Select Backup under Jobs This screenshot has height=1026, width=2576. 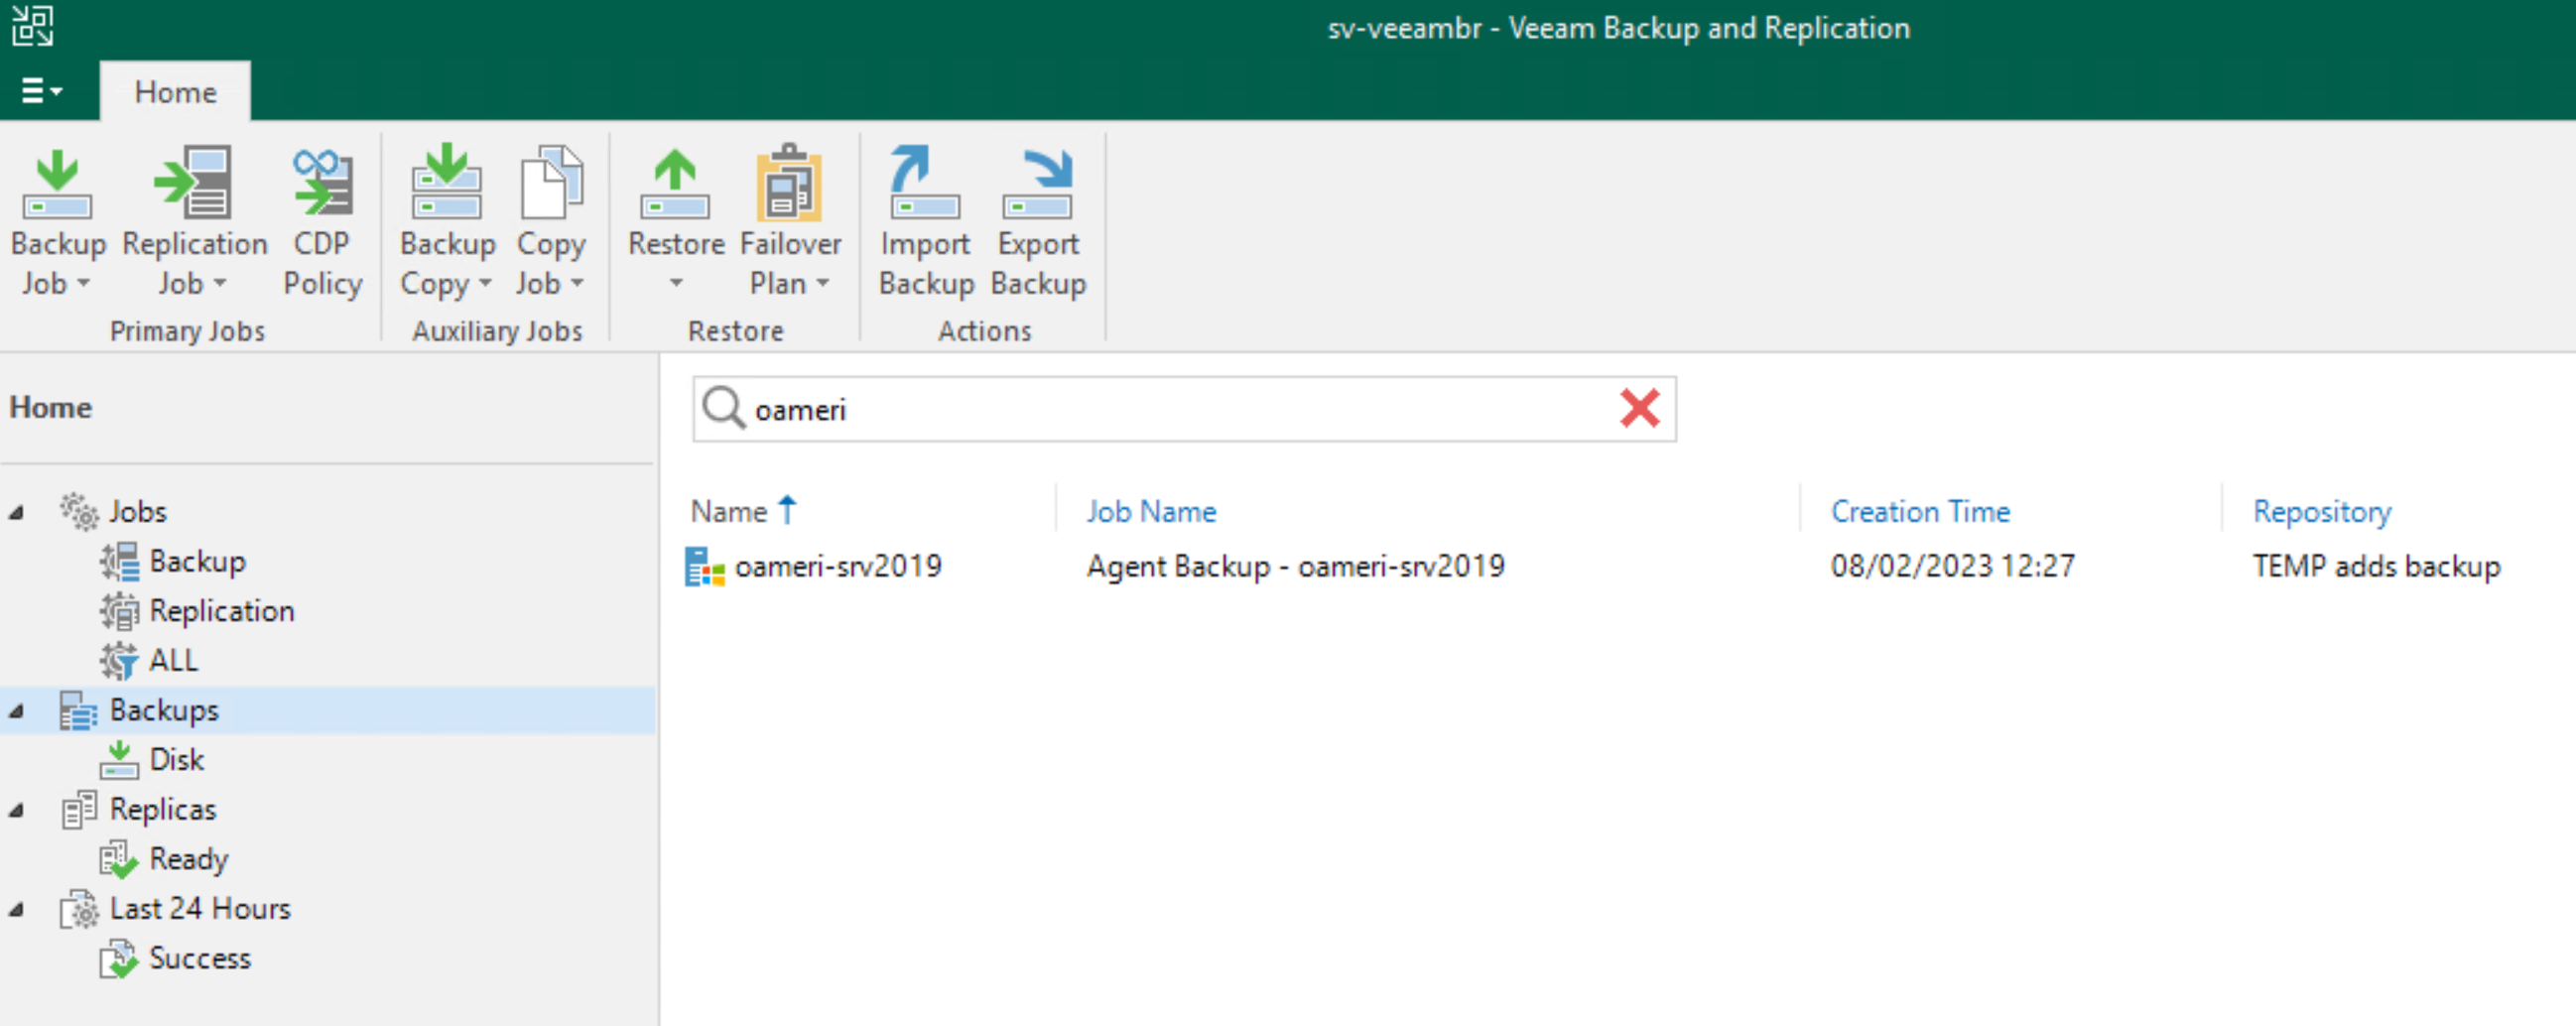point(197,561)
